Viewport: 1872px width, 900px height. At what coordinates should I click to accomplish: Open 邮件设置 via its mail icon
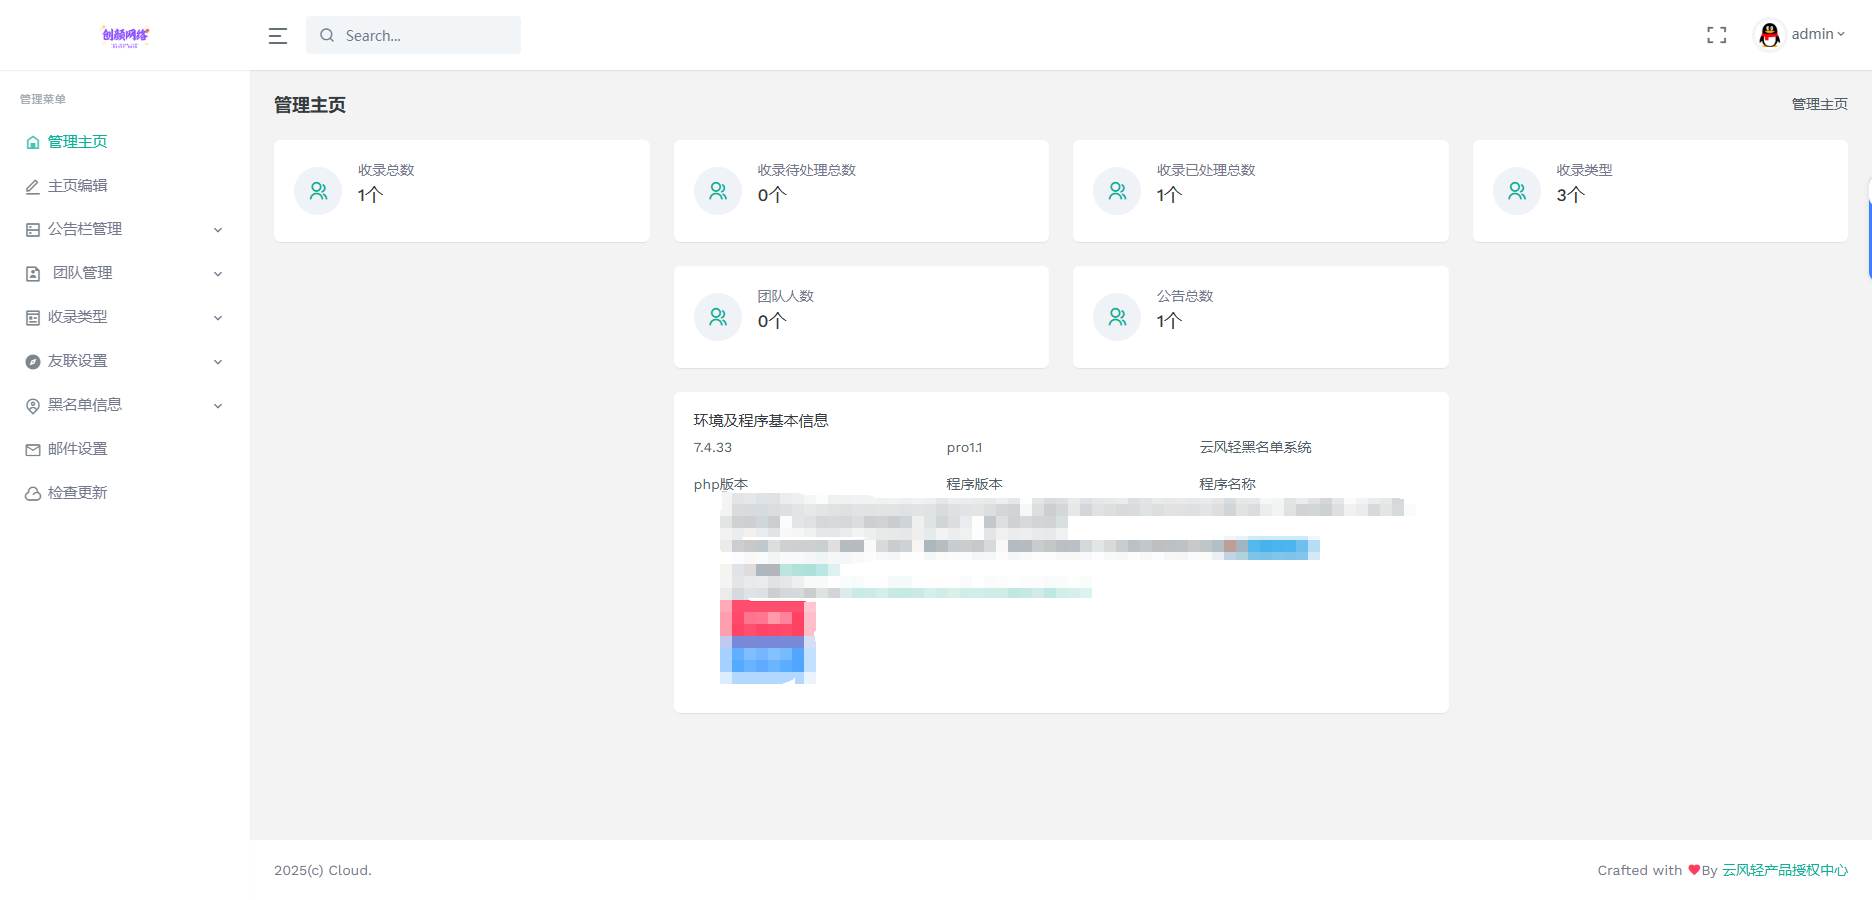pos(31,448)
